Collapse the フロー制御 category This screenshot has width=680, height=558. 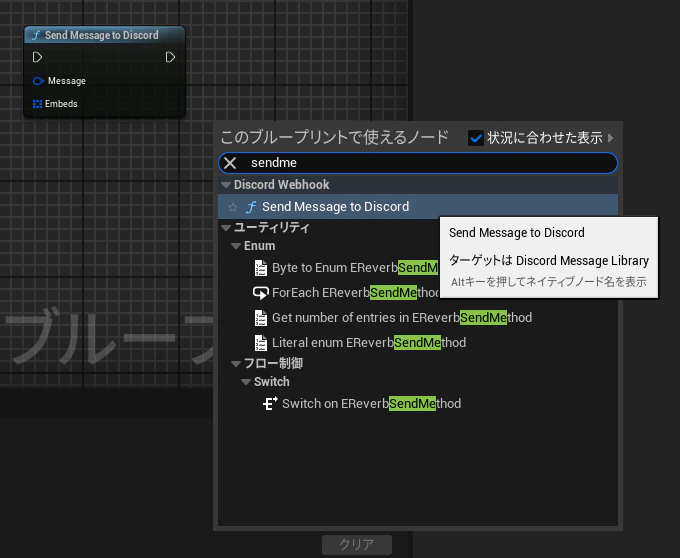pyautogui.click(x=236, y=363)
